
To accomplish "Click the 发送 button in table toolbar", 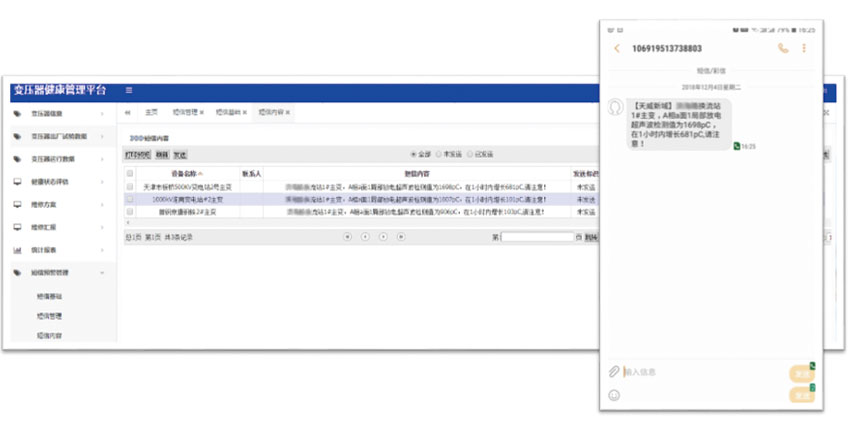I will pyautogui.click(x=180, y=155).
